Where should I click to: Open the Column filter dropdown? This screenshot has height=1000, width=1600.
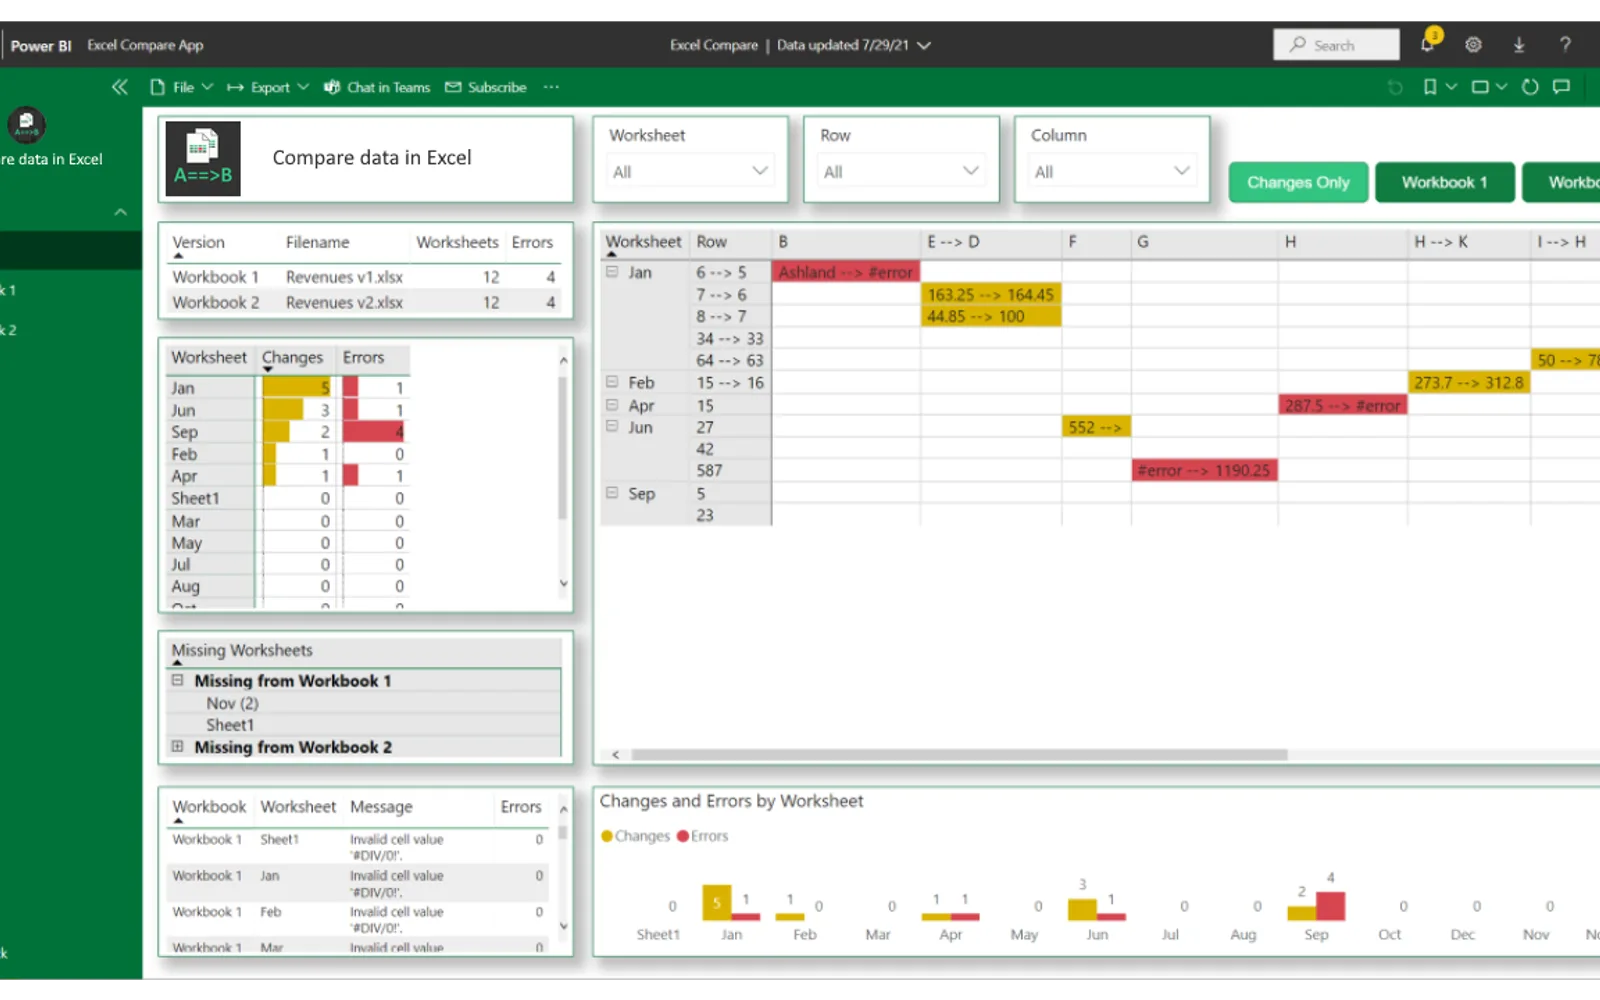(1112, 172)
